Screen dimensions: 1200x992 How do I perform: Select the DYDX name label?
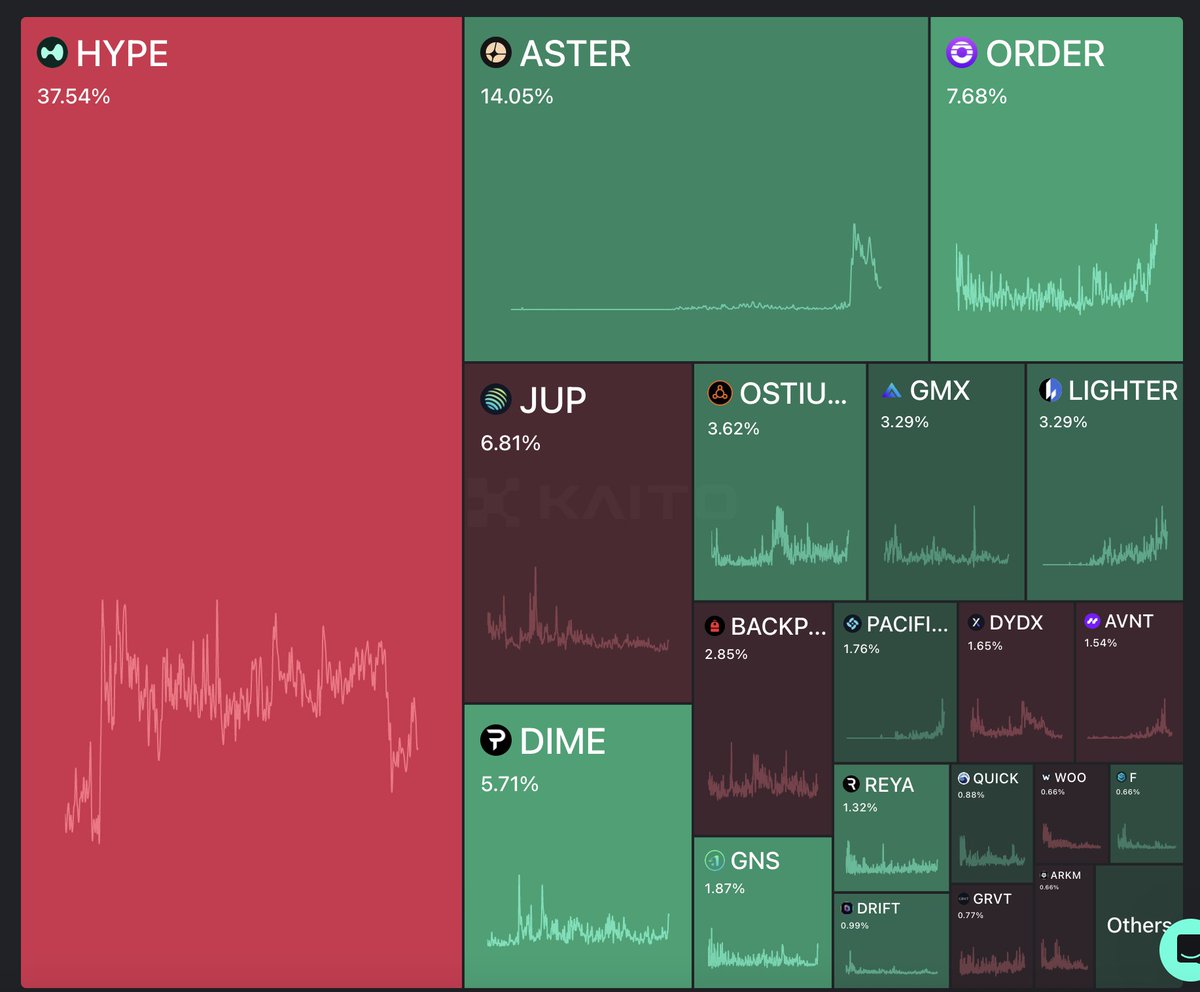(x=1015, y=623)
